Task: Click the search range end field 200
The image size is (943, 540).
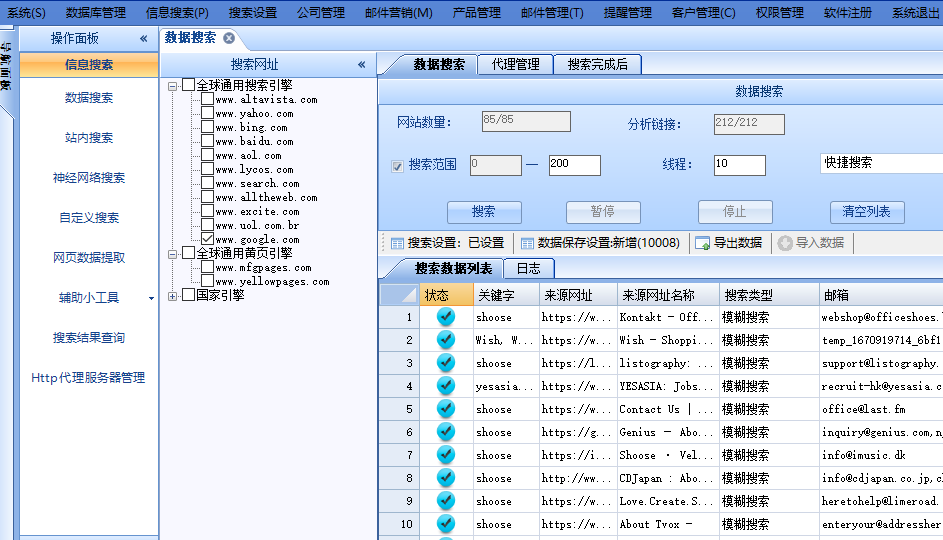Action: [574, 165]
